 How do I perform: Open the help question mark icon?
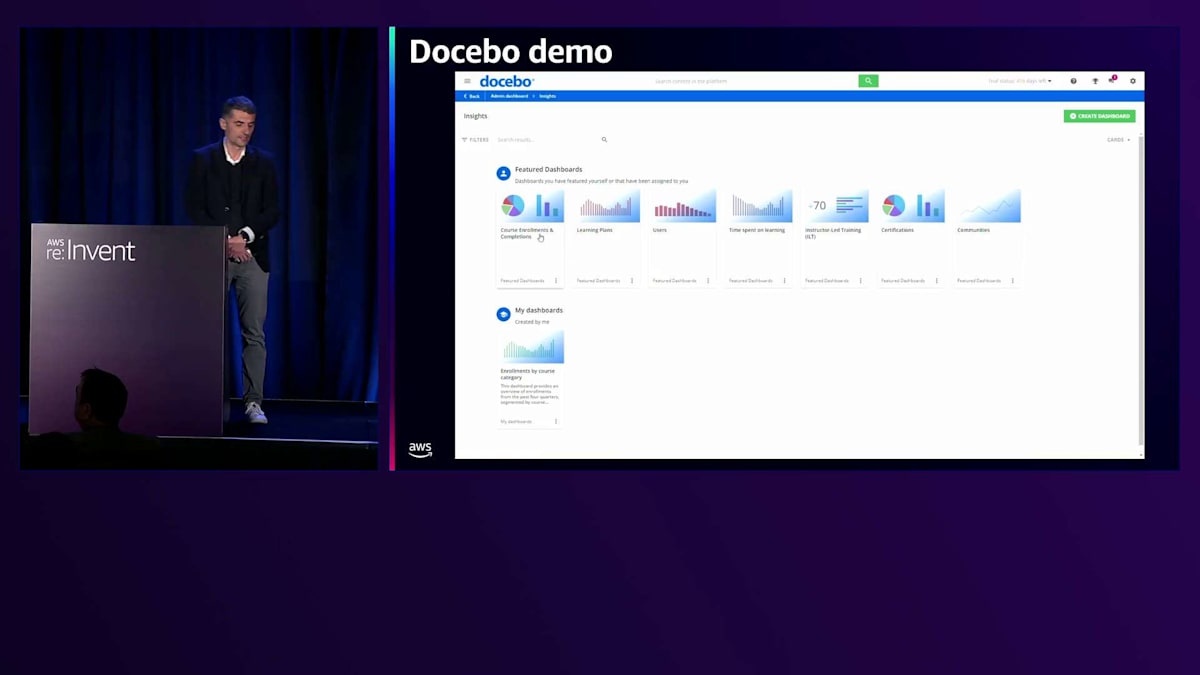coord(1074,81)
